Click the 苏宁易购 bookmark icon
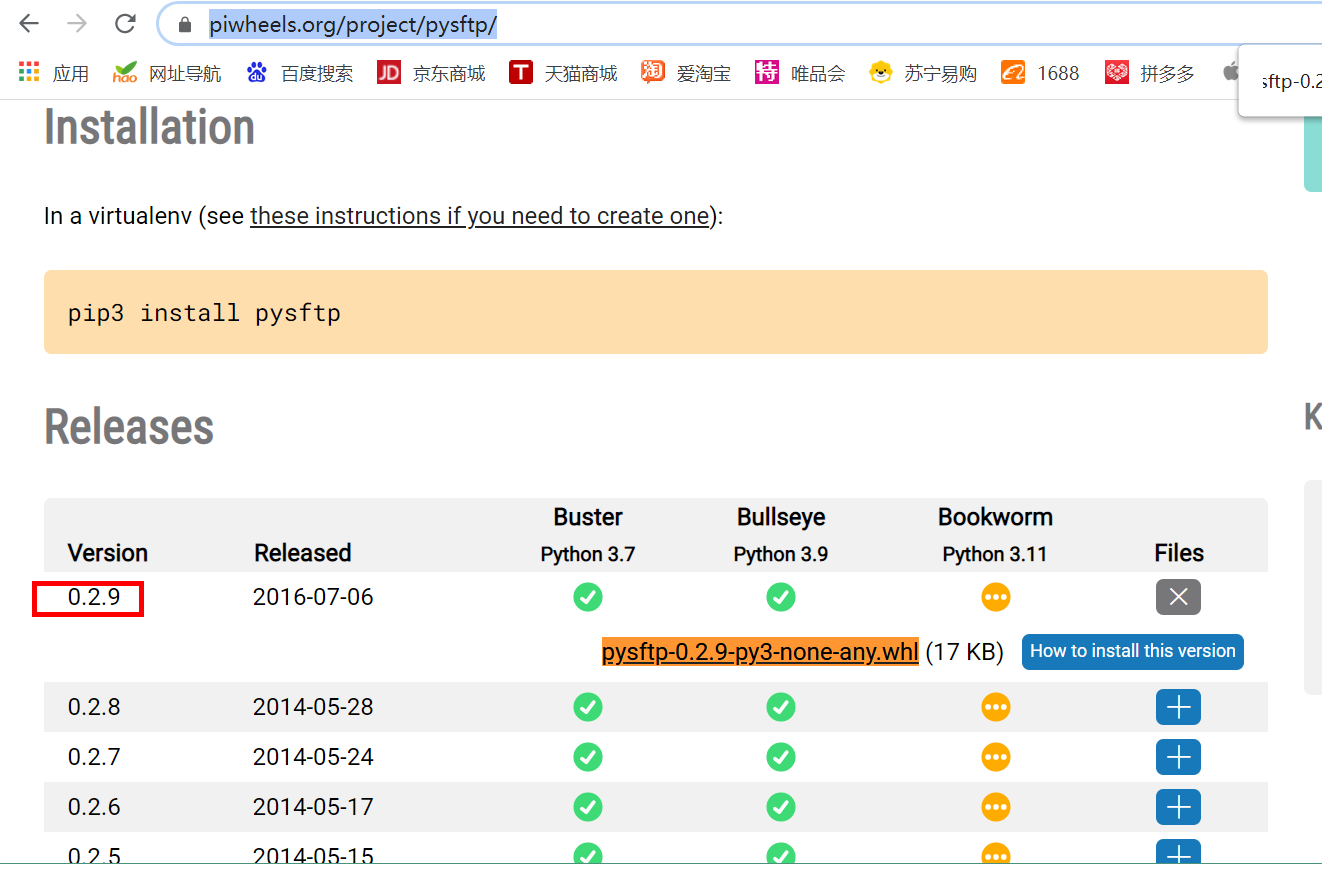This screenshot has width=1322, height=872. (x=880, y=72)
